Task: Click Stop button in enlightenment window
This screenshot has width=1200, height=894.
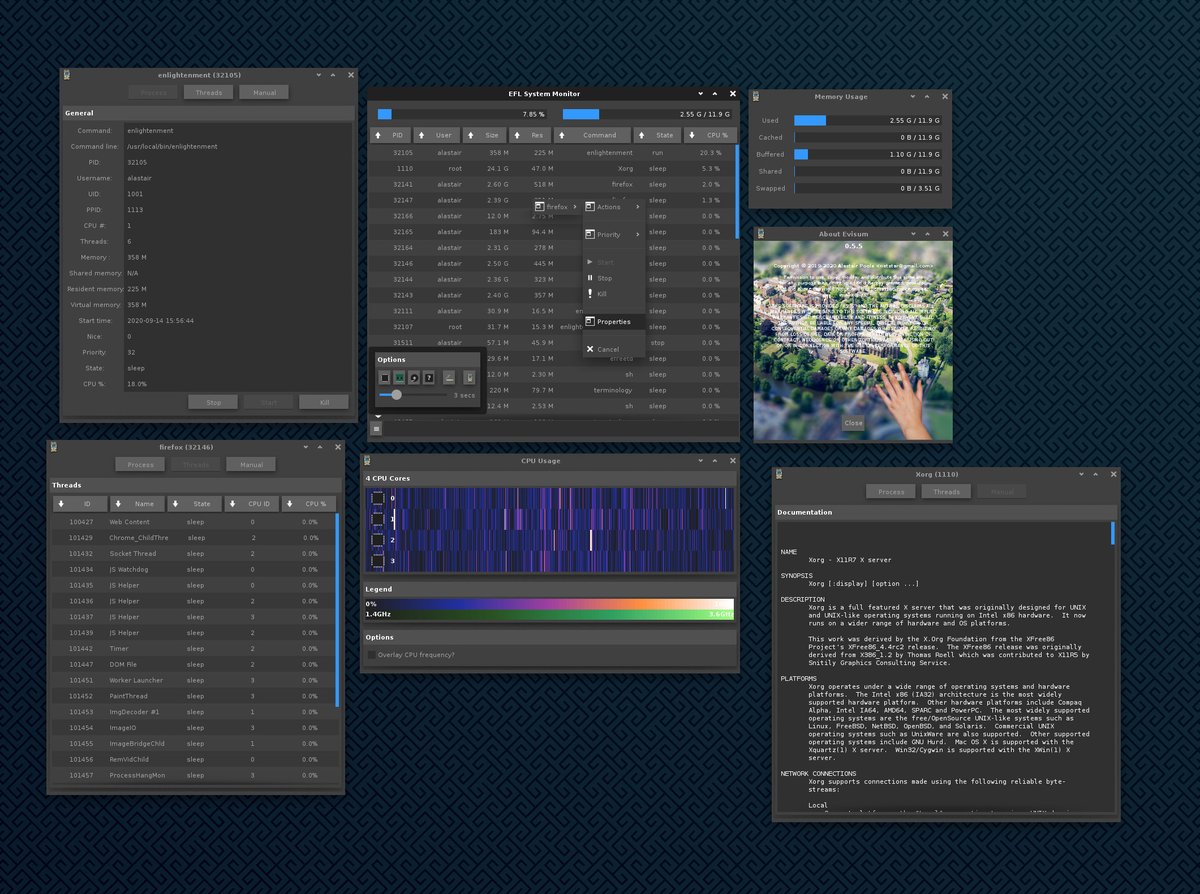Action: point(213,402)
